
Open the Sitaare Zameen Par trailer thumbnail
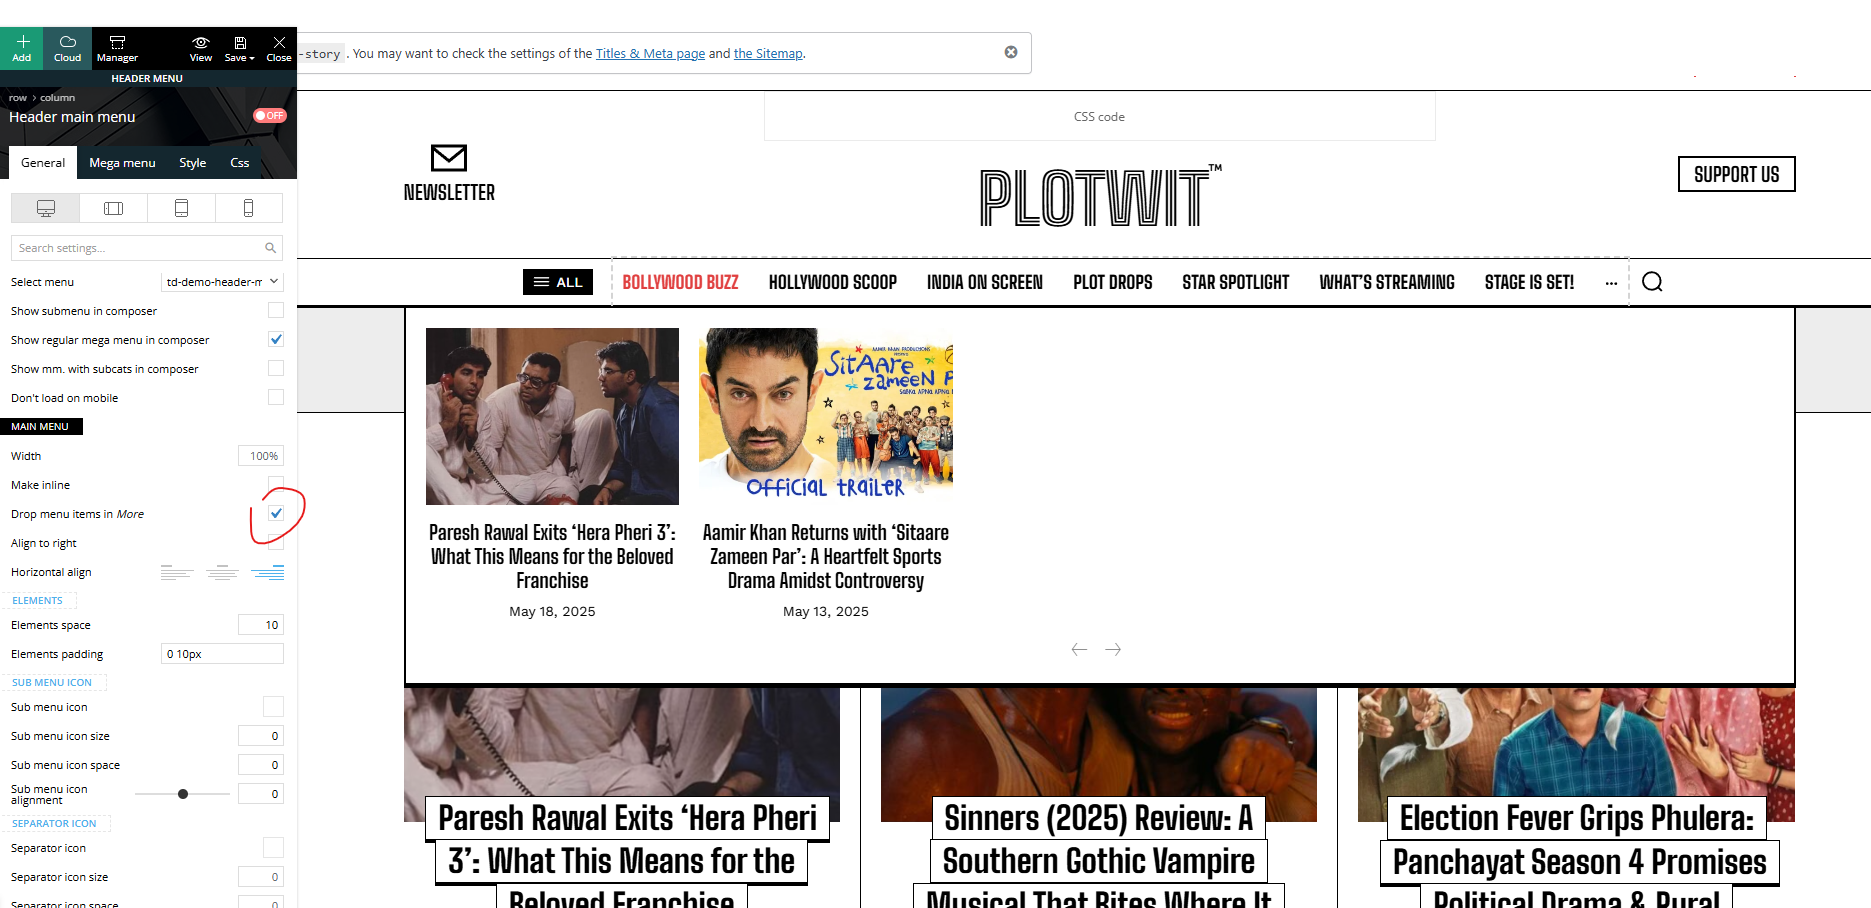(826, 416)
